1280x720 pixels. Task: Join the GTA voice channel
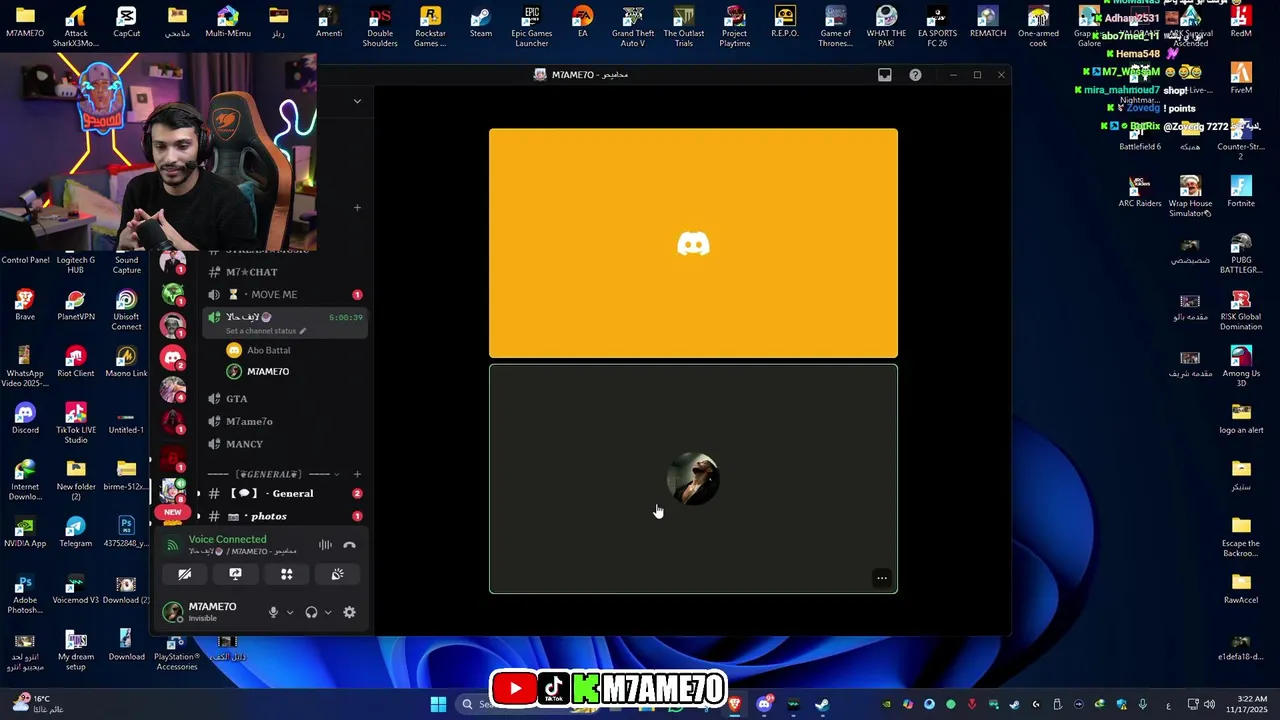tap(237, 399)
